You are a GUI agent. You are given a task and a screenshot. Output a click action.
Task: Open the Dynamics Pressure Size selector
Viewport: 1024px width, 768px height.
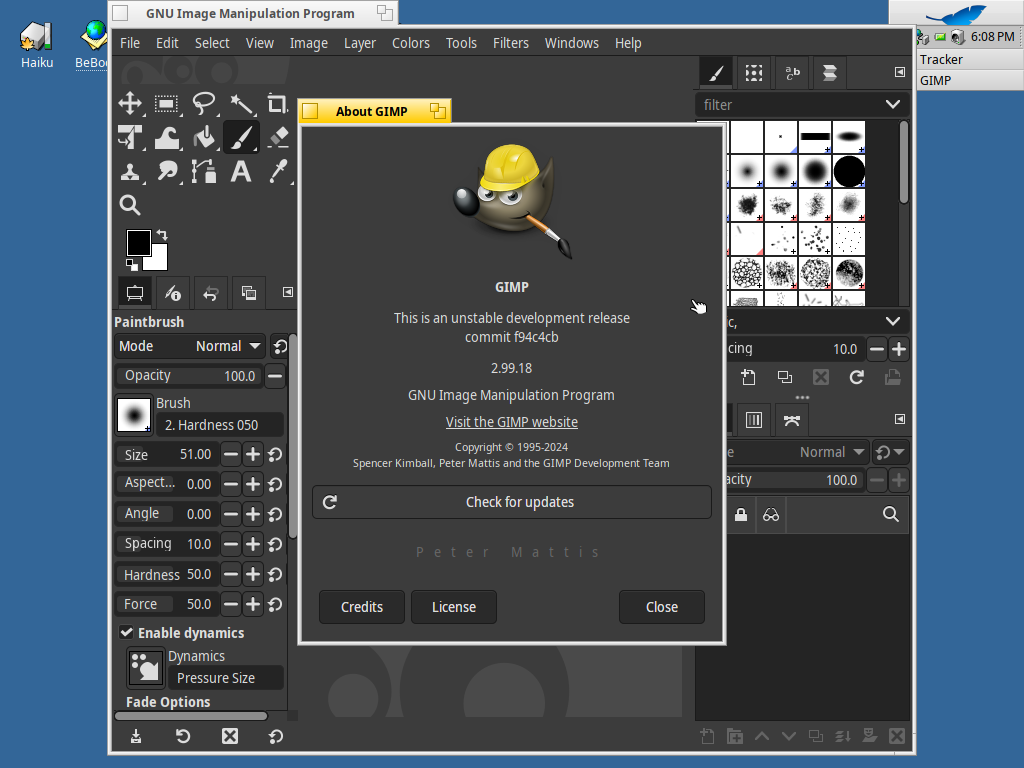(225, 678)
